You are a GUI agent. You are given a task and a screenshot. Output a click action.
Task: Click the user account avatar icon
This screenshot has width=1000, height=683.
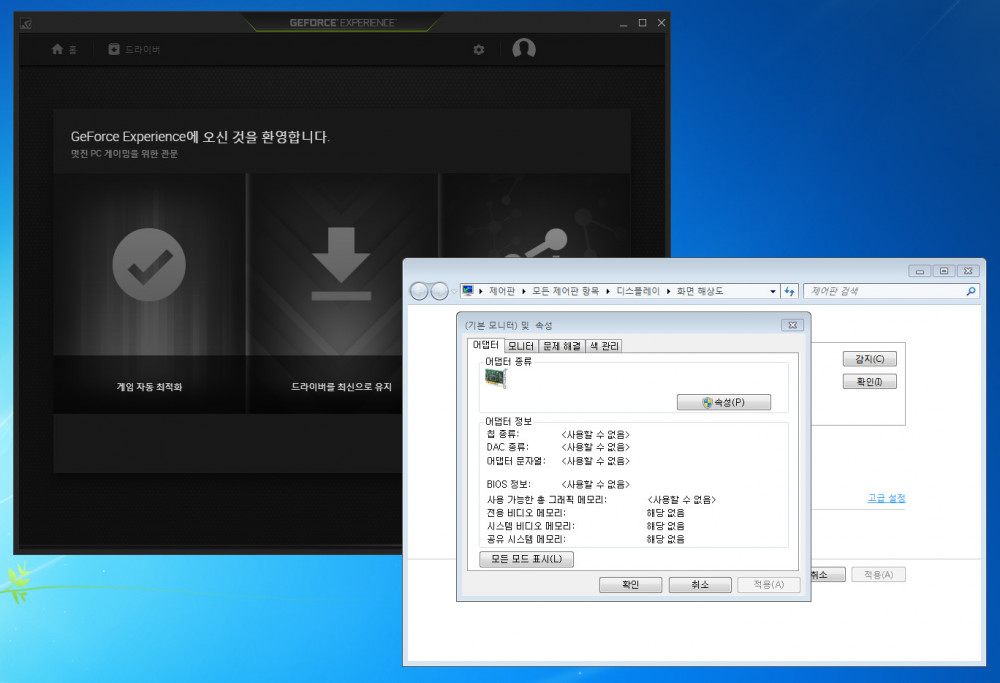tap(524, 49)
